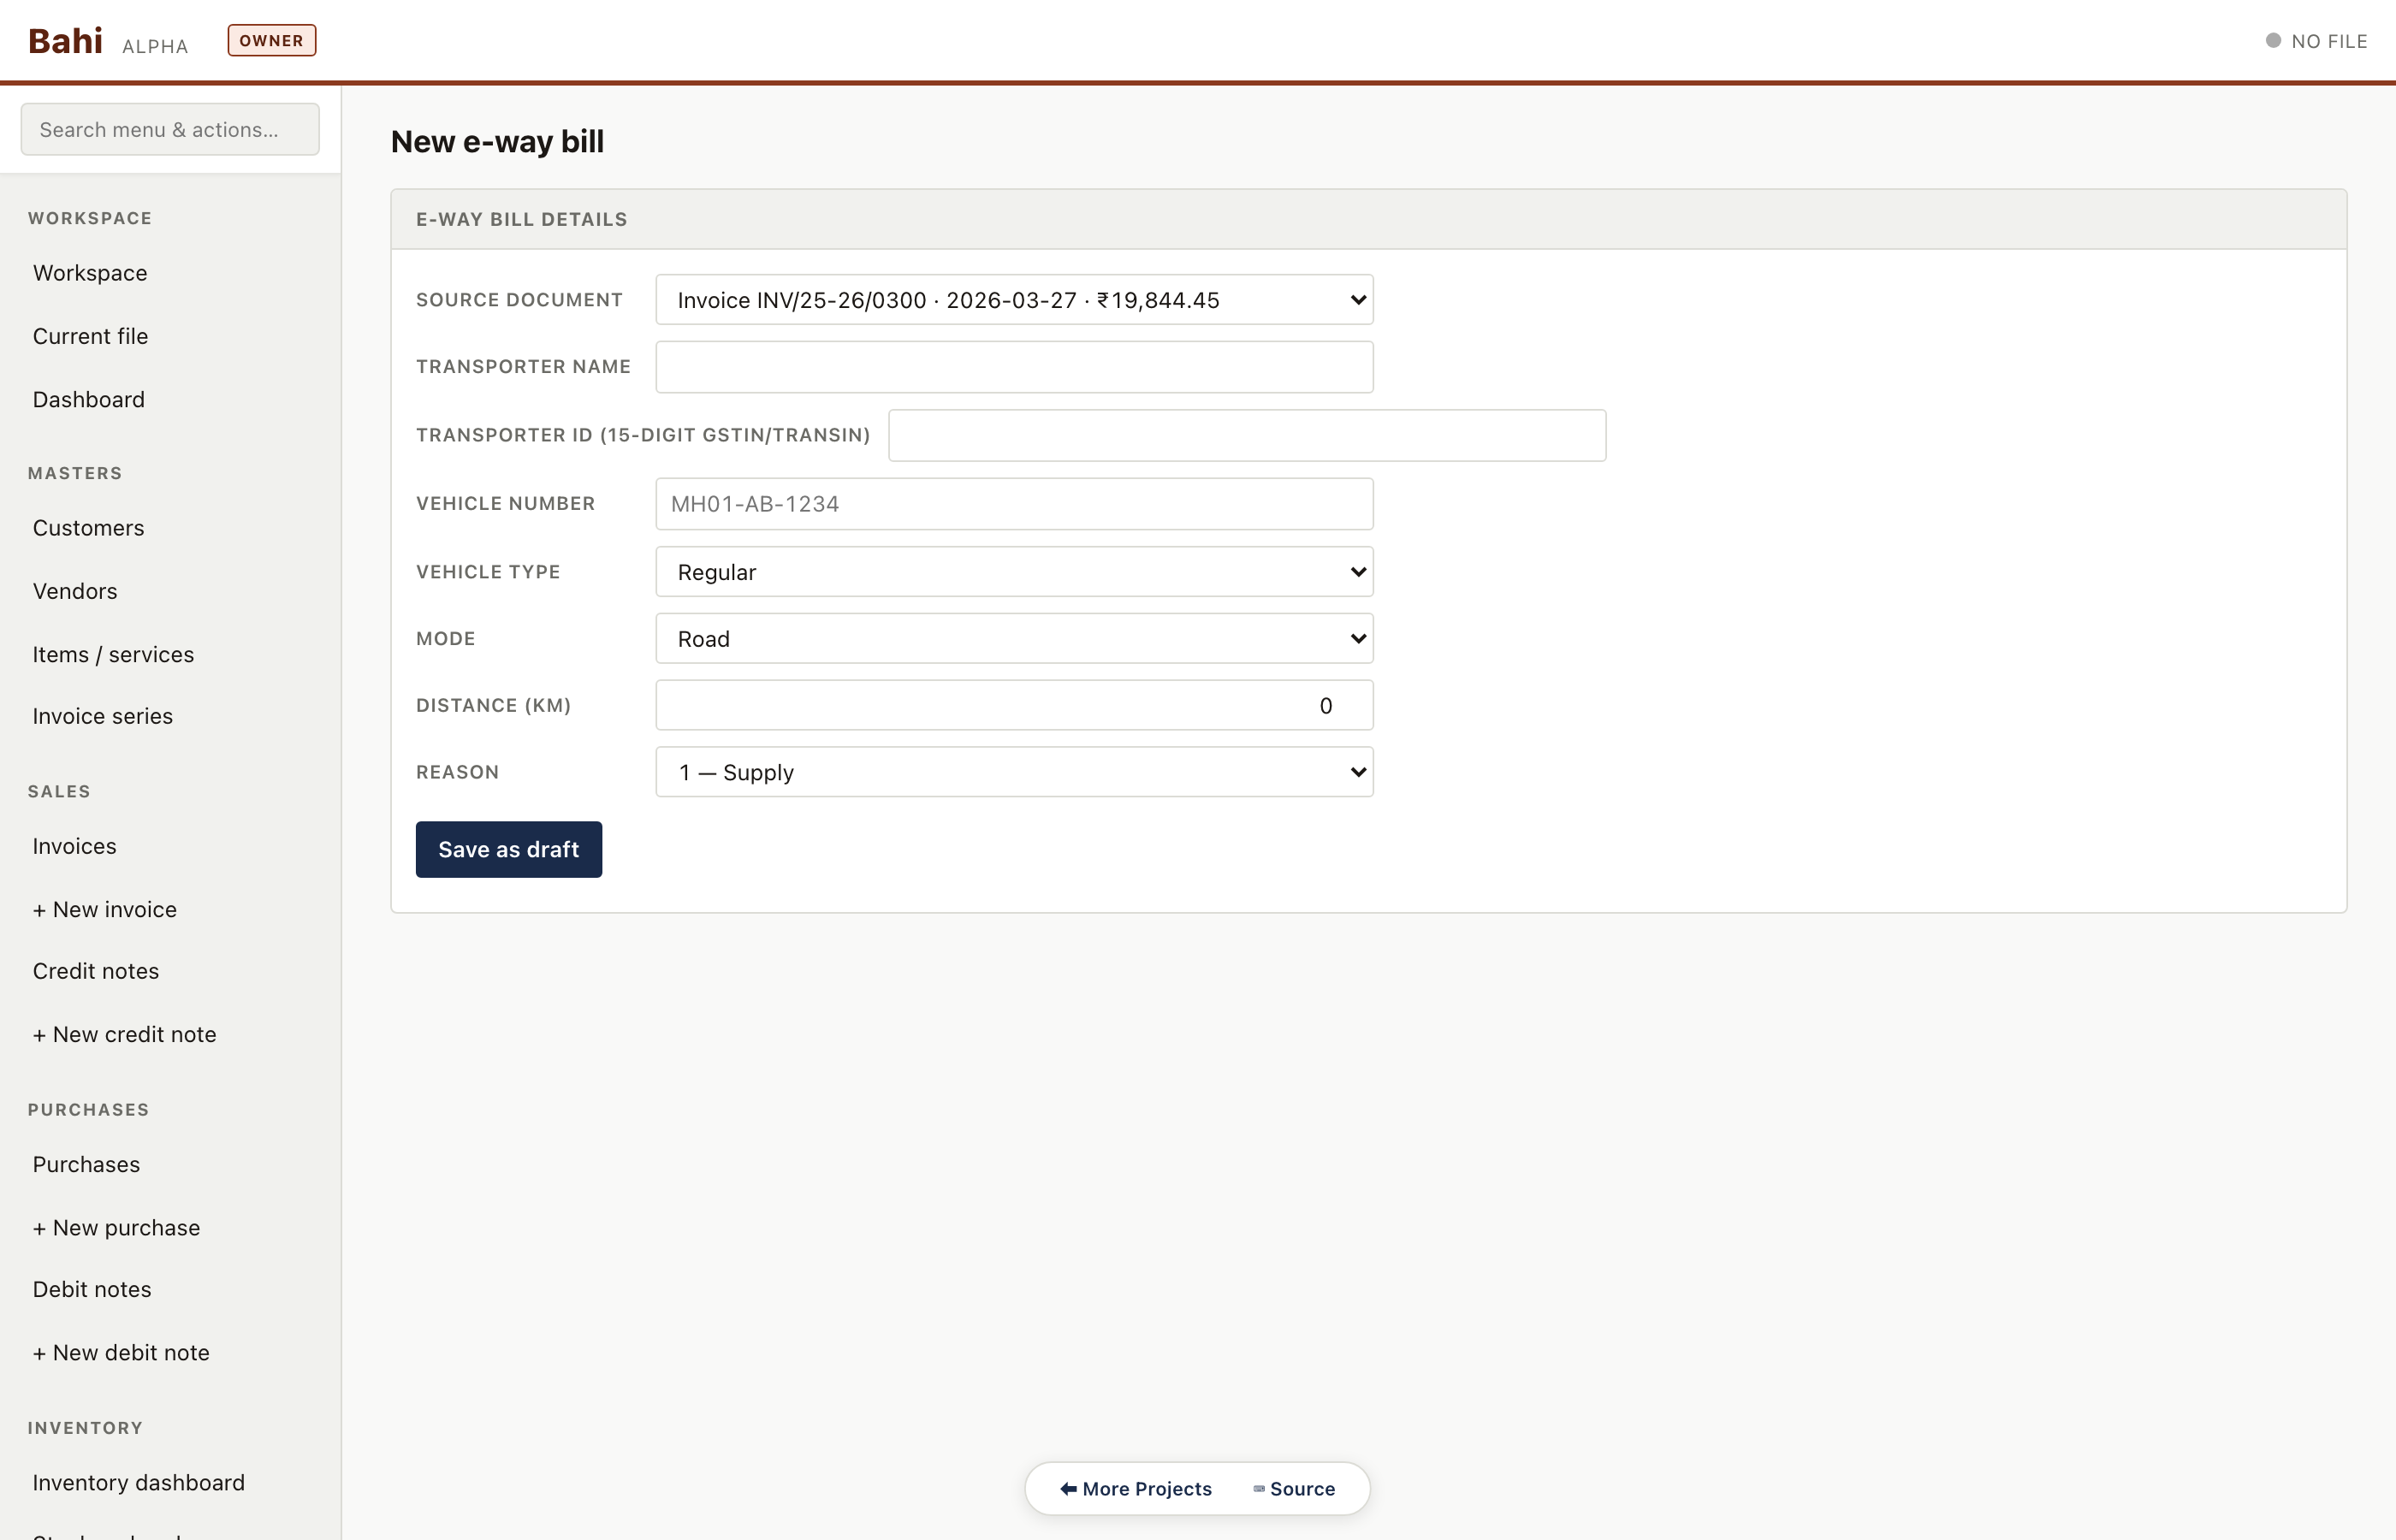
Task: Go to Customers in Masters section
Action: coord(89,528)
